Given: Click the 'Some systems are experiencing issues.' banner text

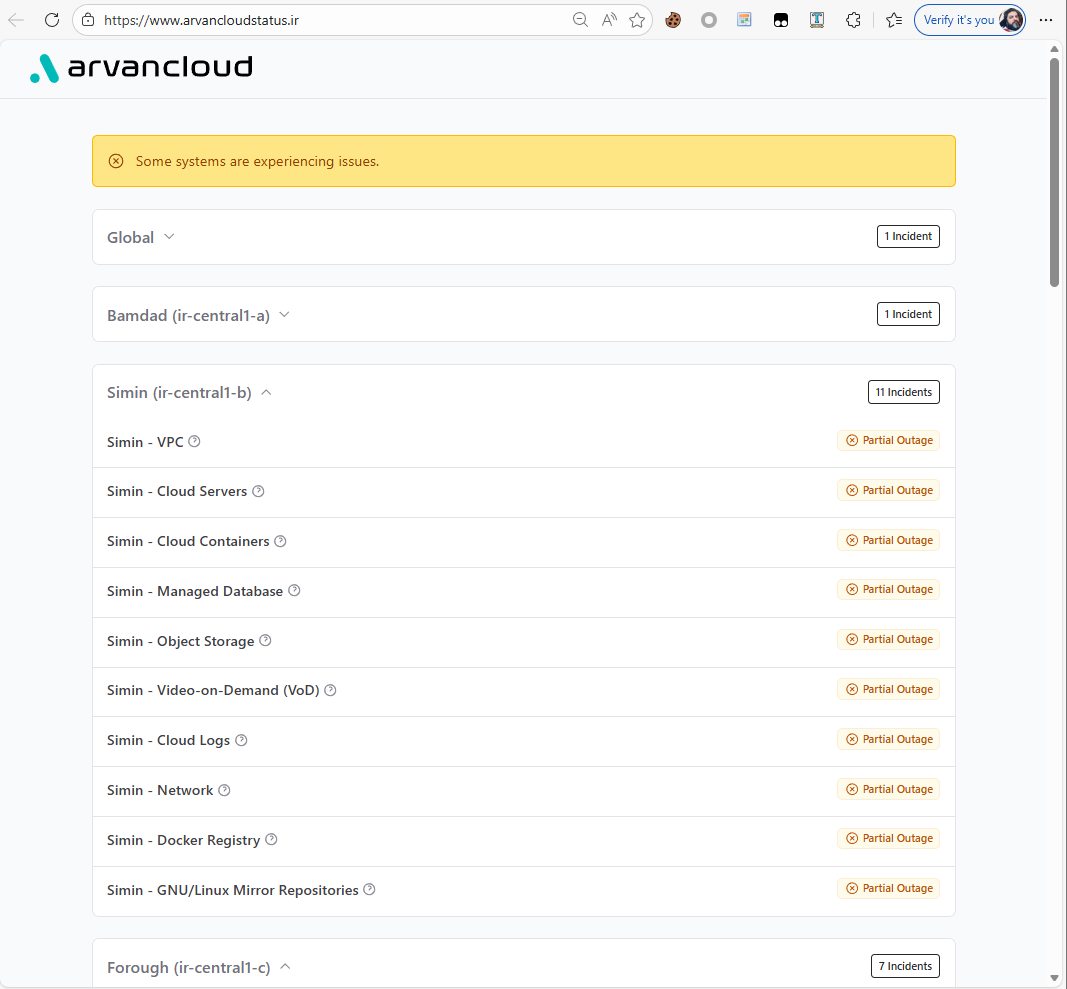Looking at the screenshot, I should click(x=257, y=161).
